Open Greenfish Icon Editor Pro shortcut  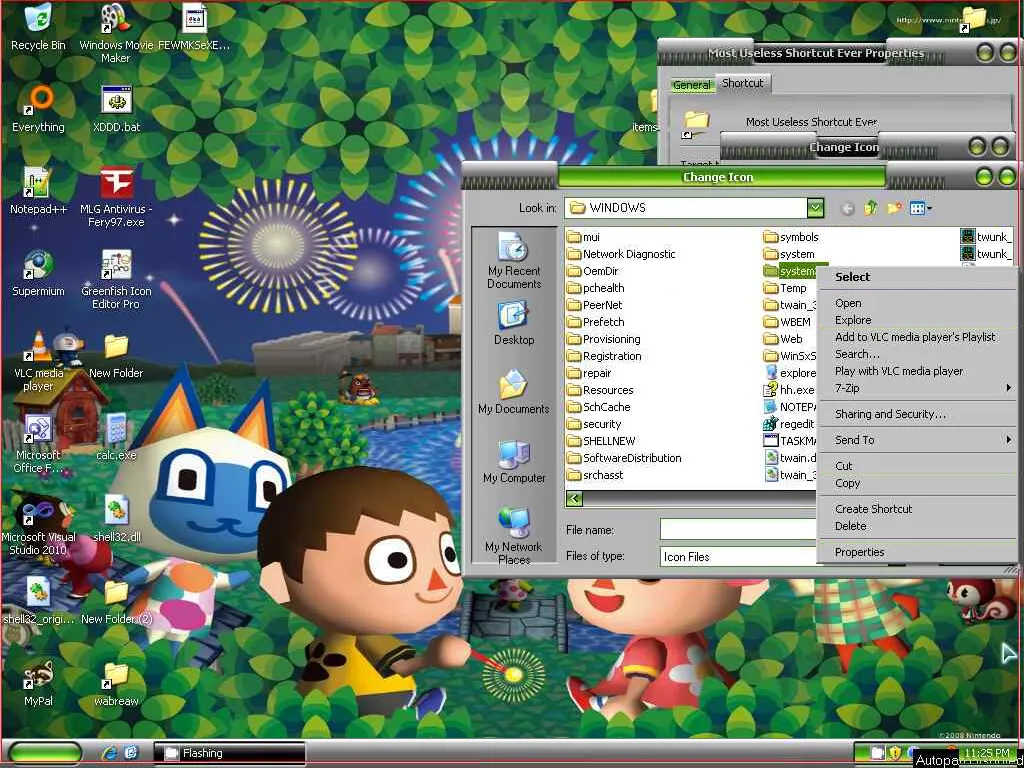tap(116, 280)
